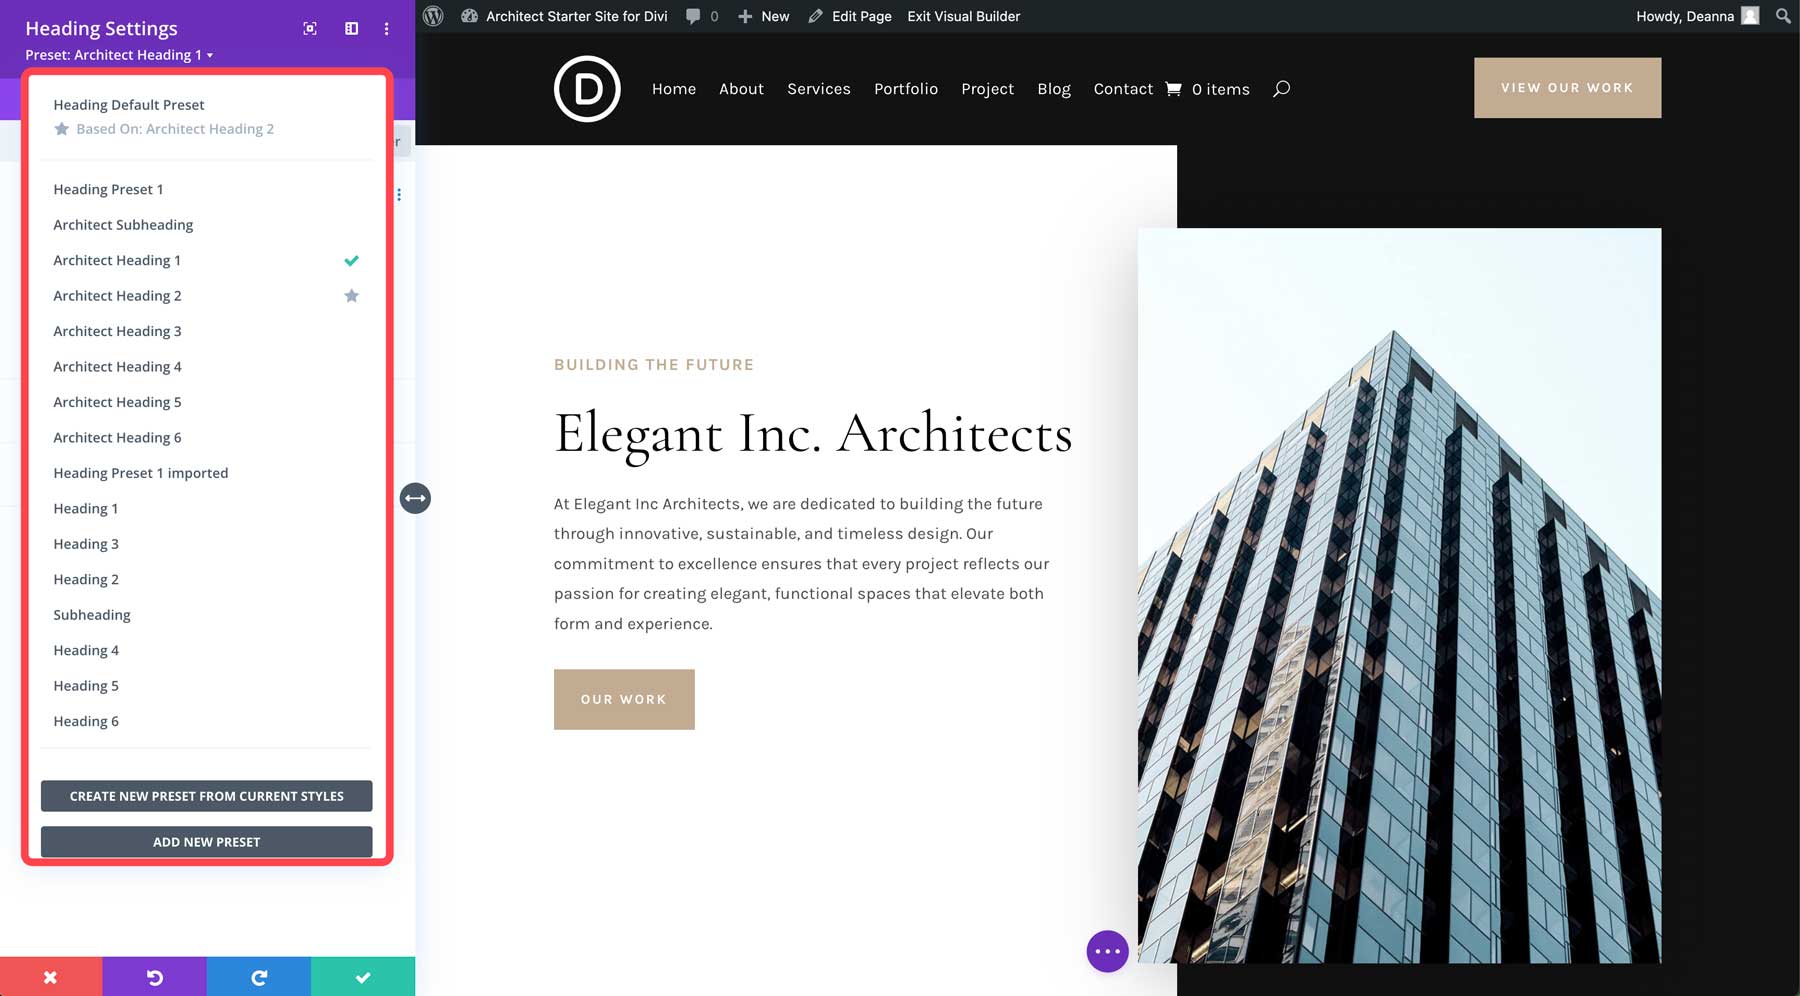Click the purple floating builder button

1107,951
